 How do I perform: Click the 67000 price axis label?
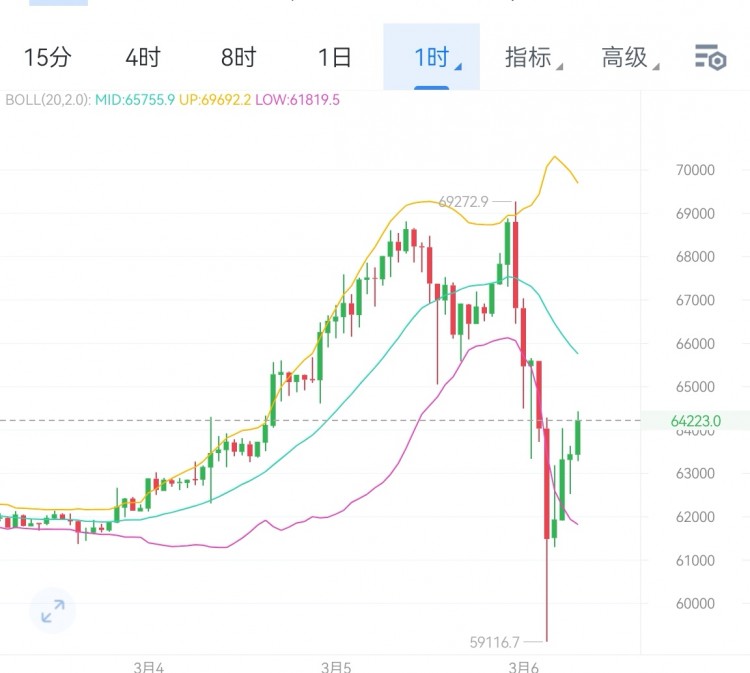pos(695,300)
